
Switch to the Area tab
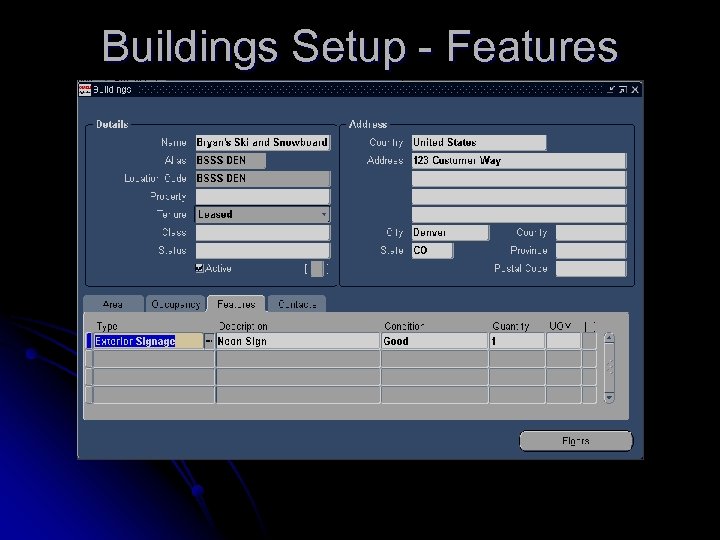(112, 304)
